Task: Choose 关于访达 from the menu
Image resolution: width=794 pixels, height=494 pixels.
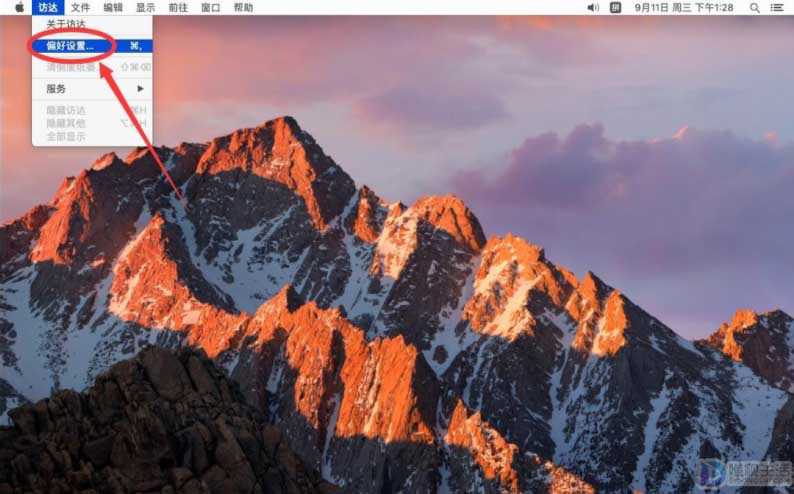Action: (x=92, y=24)
